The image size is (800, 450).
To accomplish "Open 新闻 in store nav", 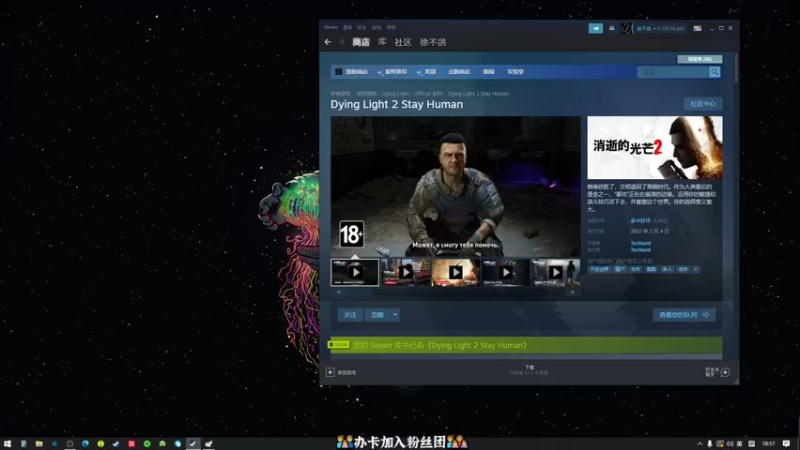I will tap(489, 72).
